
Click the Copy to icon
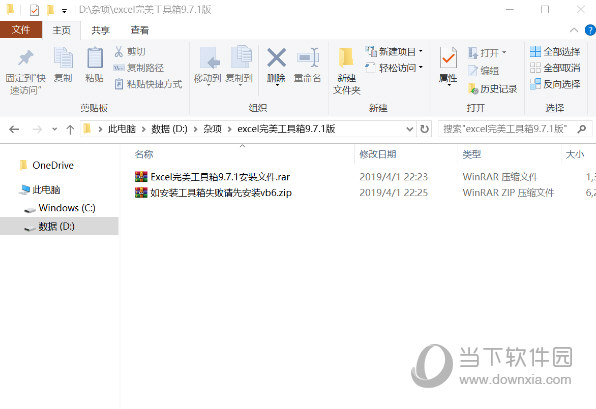(x=241, y=57)
